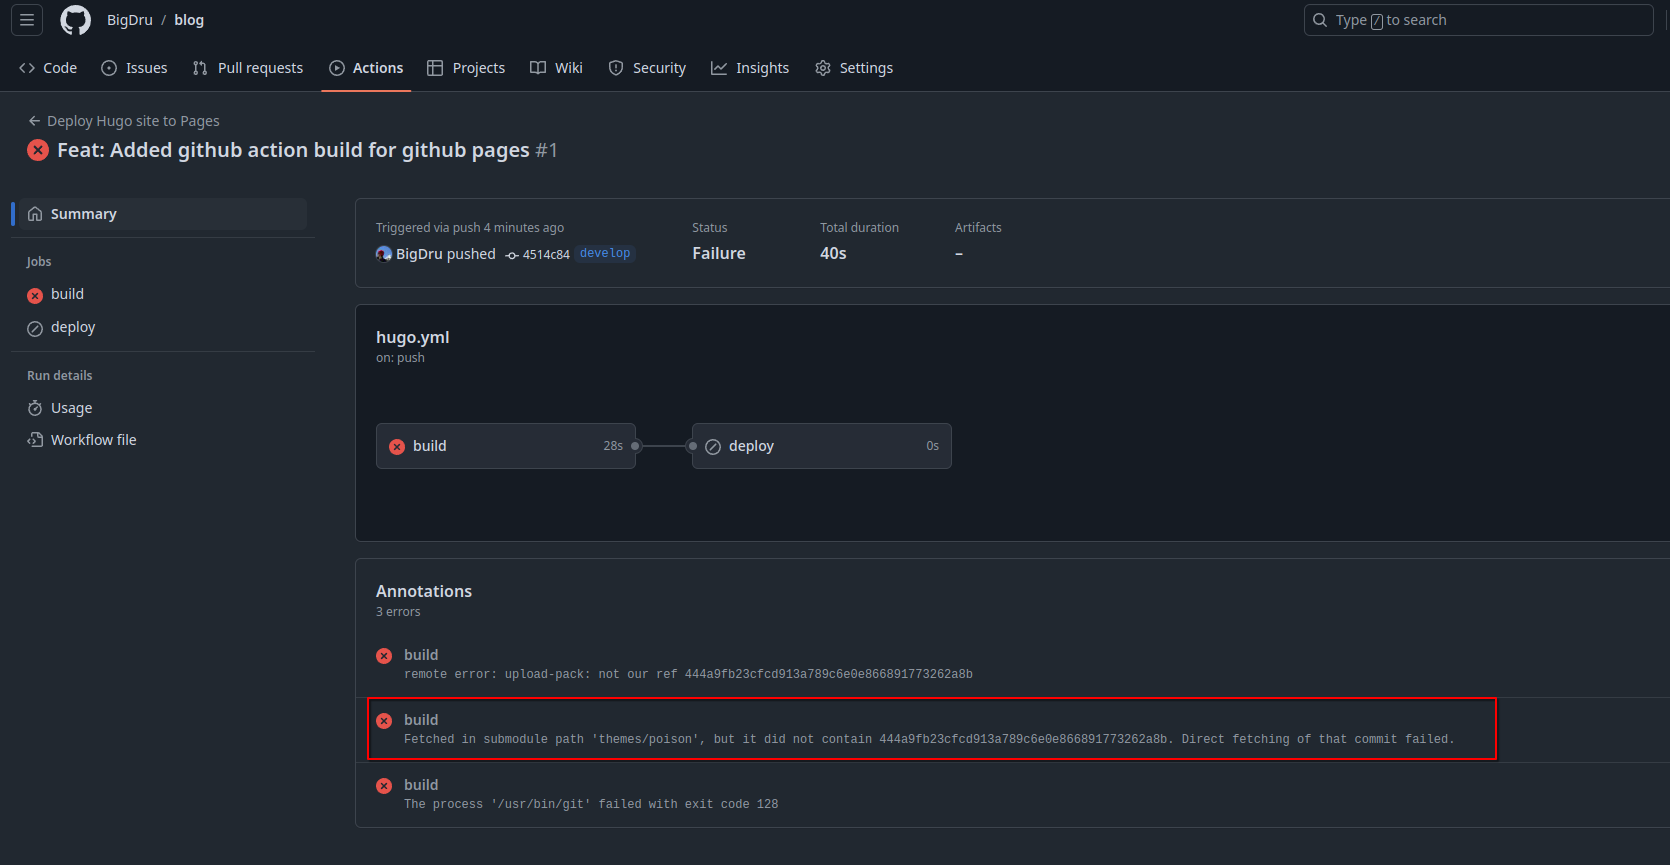Click the Failure status text
Viewport: 1670px width, 865px height.
[x=719, y=254]
